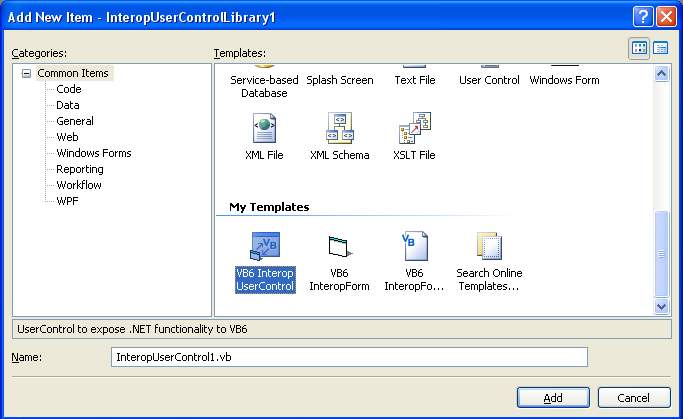The height and width of the screenshot is (419, 683).
Task: Select the Data category
Action: 68,105
